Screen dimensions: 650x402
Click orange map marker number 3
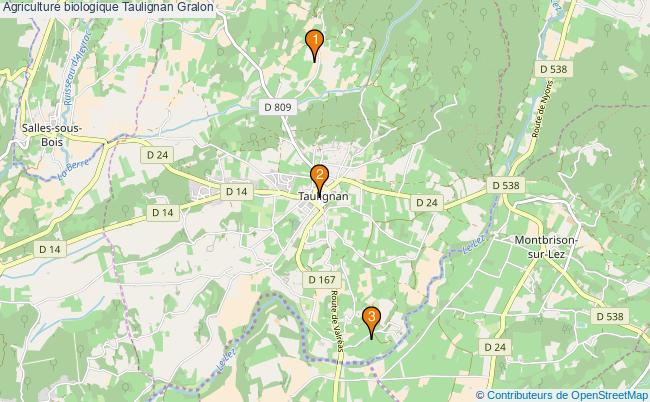371,321
